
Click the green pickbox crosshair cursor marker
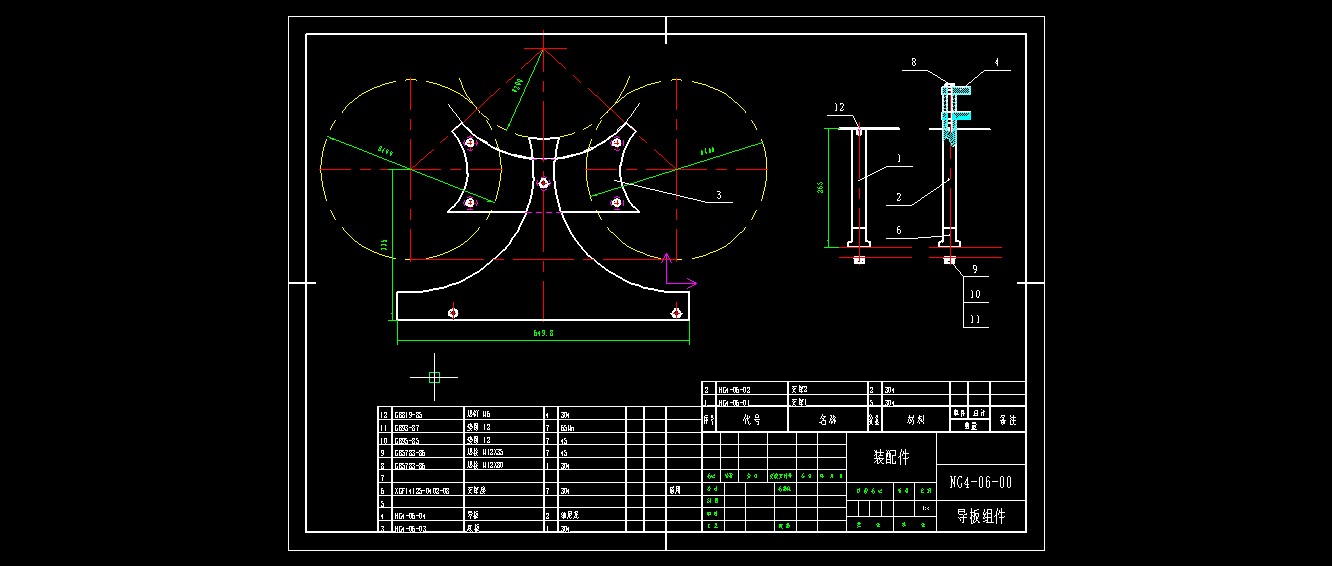coord(434,377)
